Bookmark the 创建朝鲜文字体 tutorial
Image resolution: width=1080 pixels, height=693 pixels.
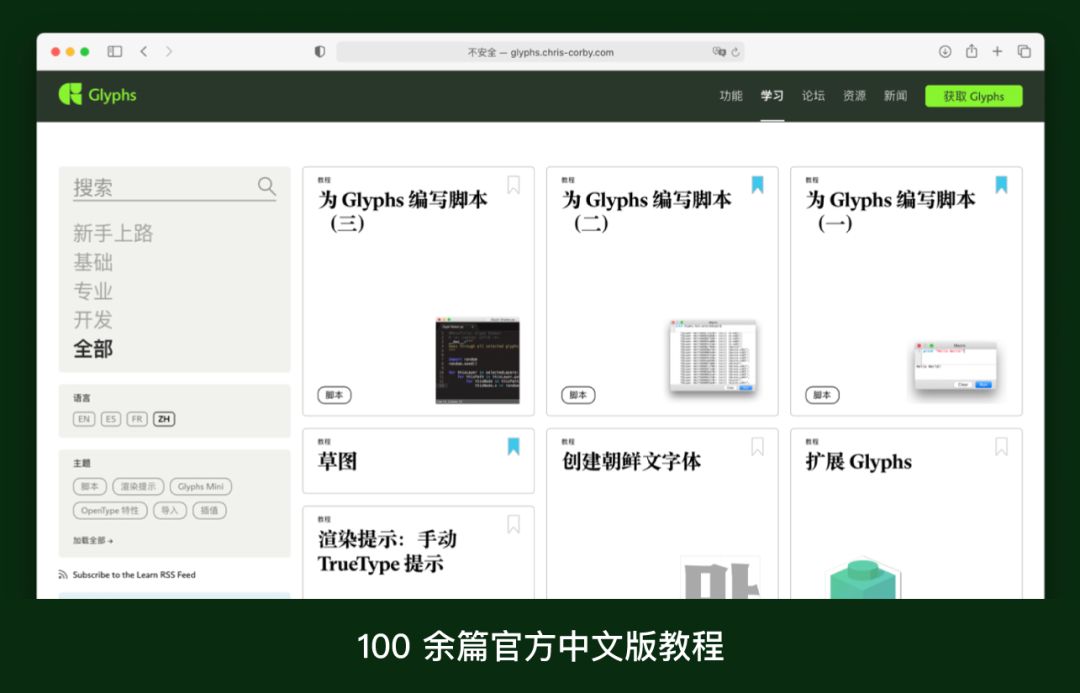757,448
